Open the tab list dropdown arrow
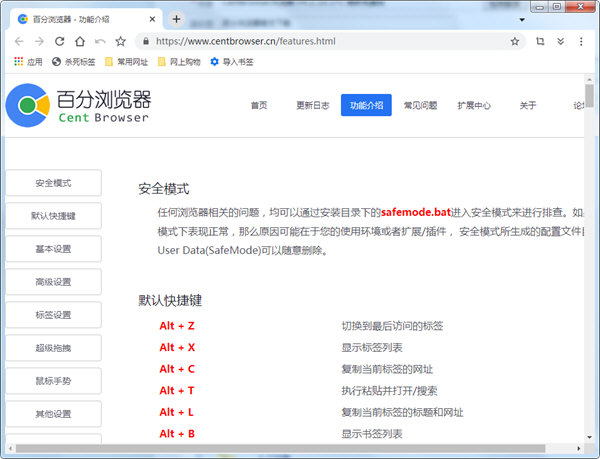 (x=522, y=20)
